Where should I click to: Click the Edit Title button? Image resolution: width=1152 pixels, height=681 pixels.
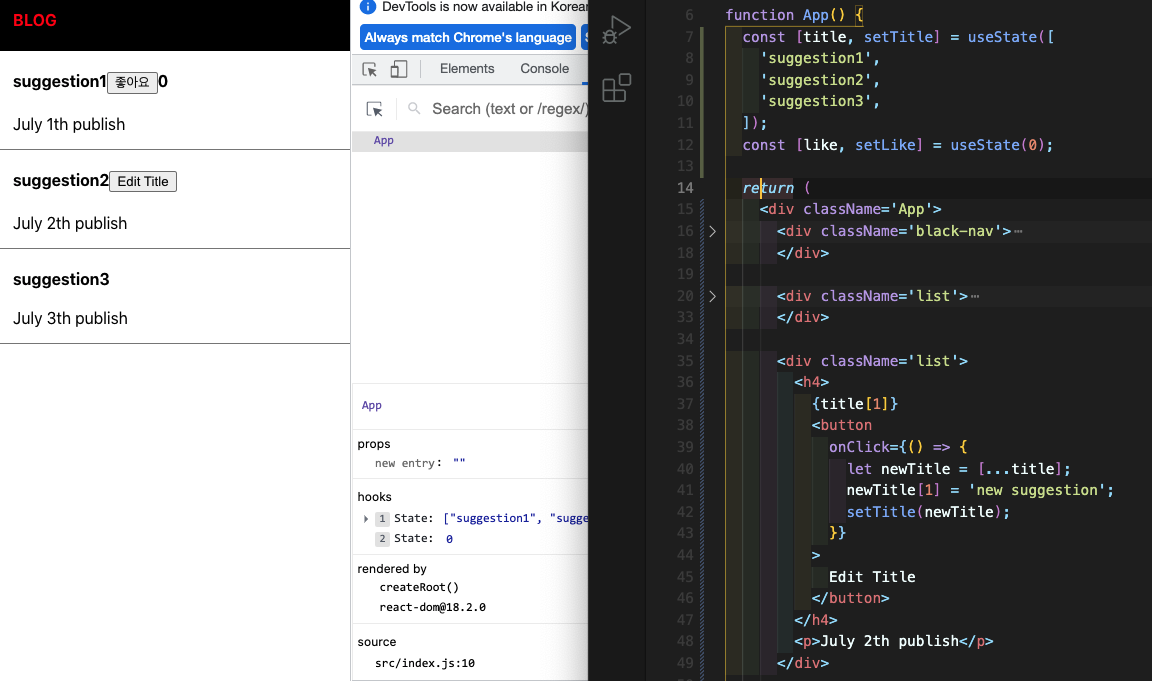click(143, 181)
